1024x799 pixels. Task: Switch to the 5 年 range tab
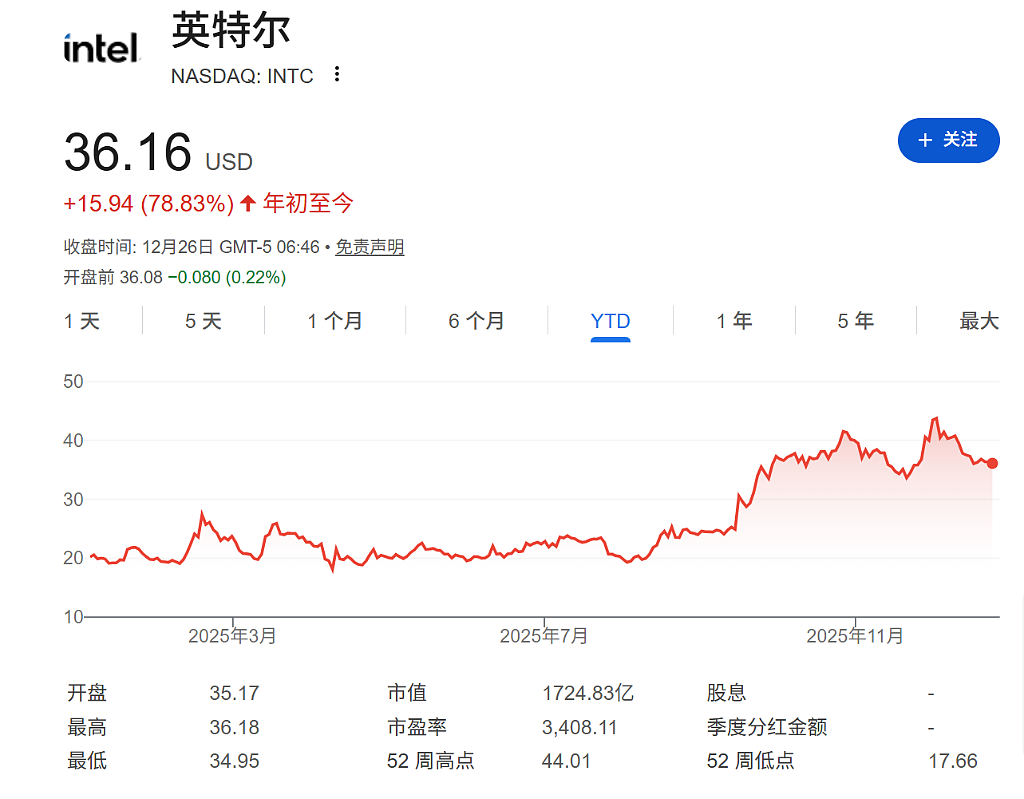(x=856, y=321)
